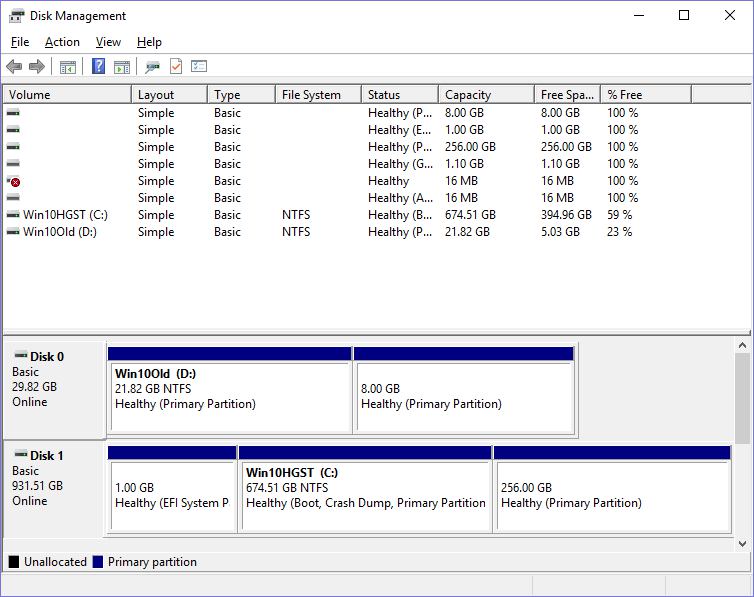Click the scroll up arrow of disk pane
This screenshot has width=754, height=597.
pos(742,346)
